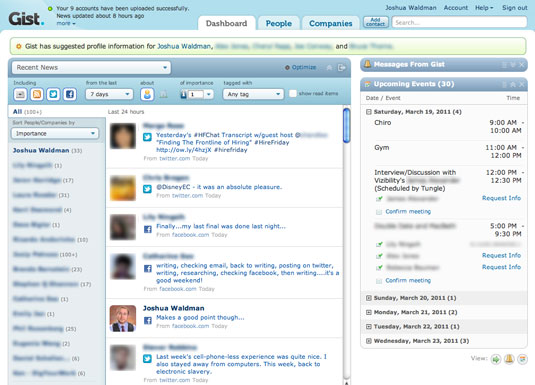Open the 7 days time range dropdown
Viewport: 535px width, 385px height.
coord(109,94)
